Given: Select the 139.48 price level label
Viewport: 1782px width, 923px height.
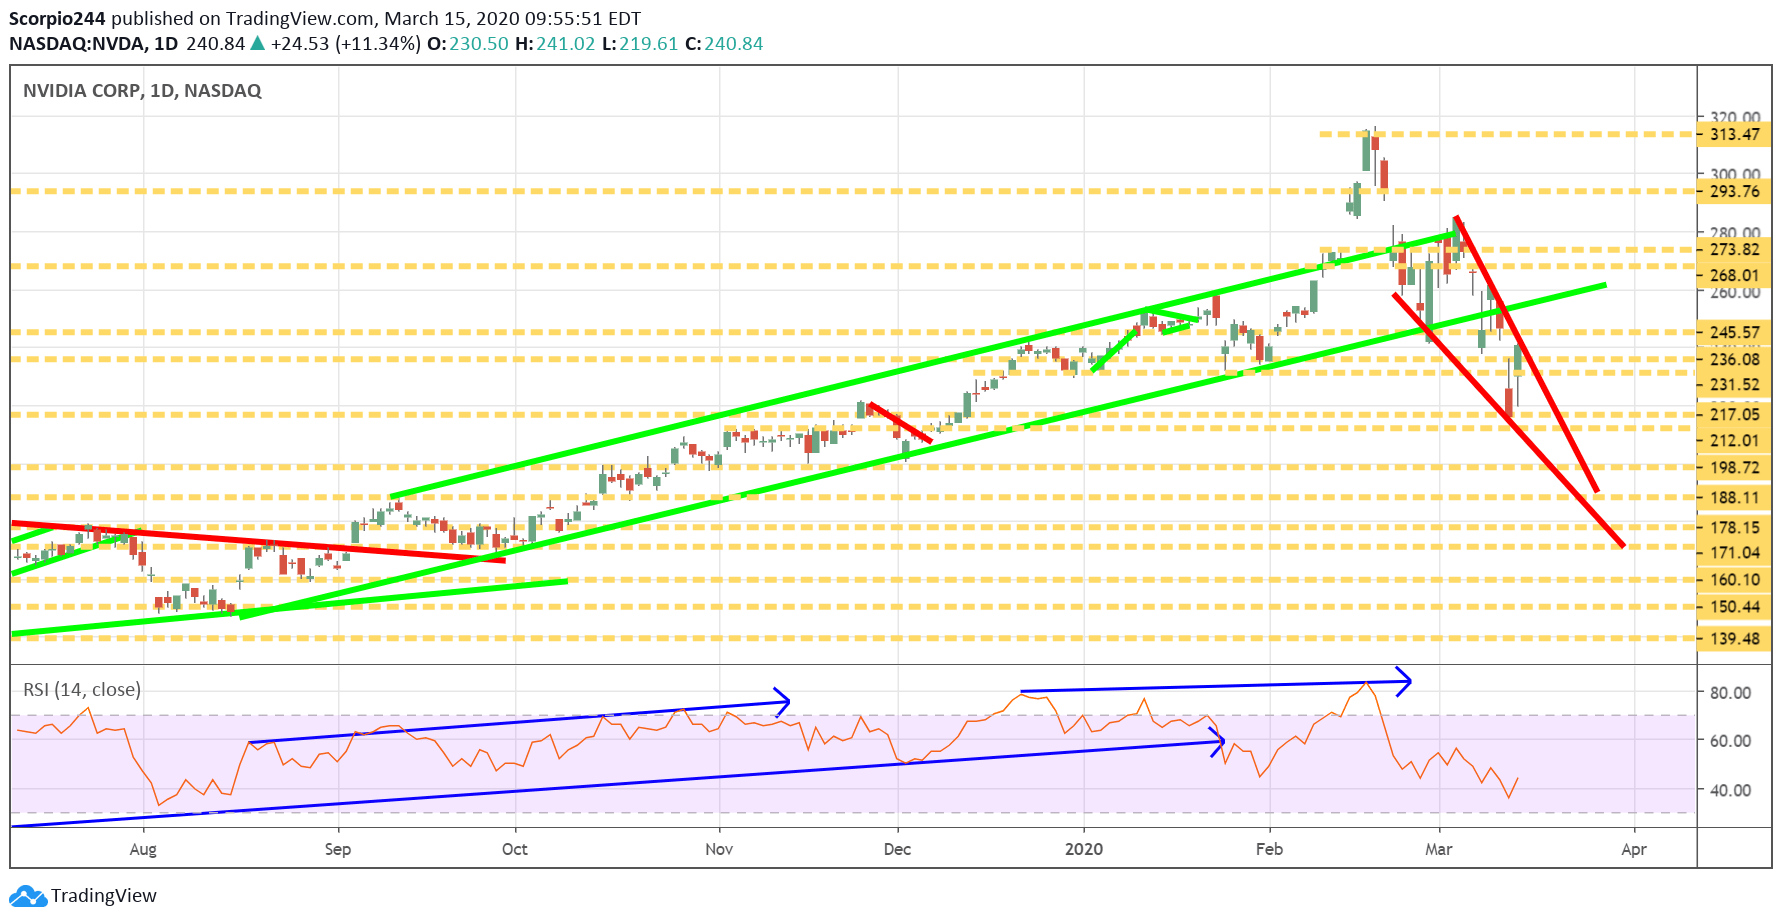Looking at the screenshot, I should (x=1734, y=638).
